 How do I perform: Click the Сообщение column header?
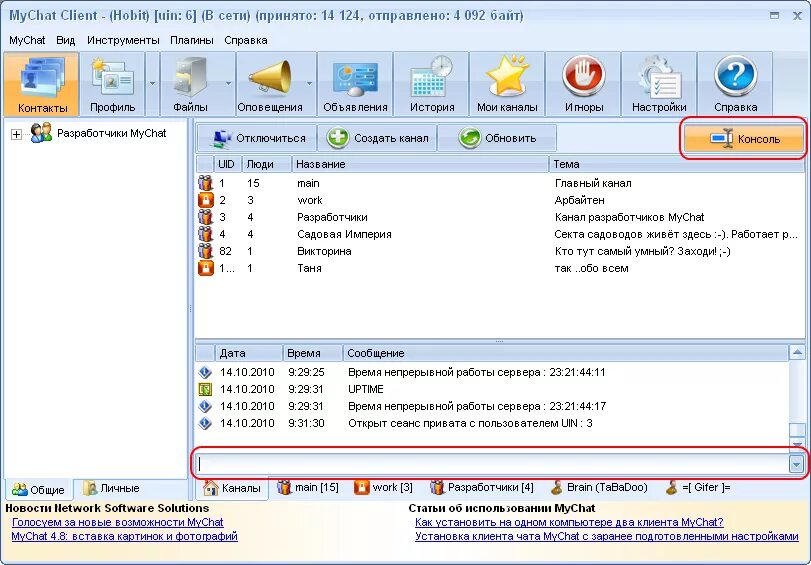(566, 353)
